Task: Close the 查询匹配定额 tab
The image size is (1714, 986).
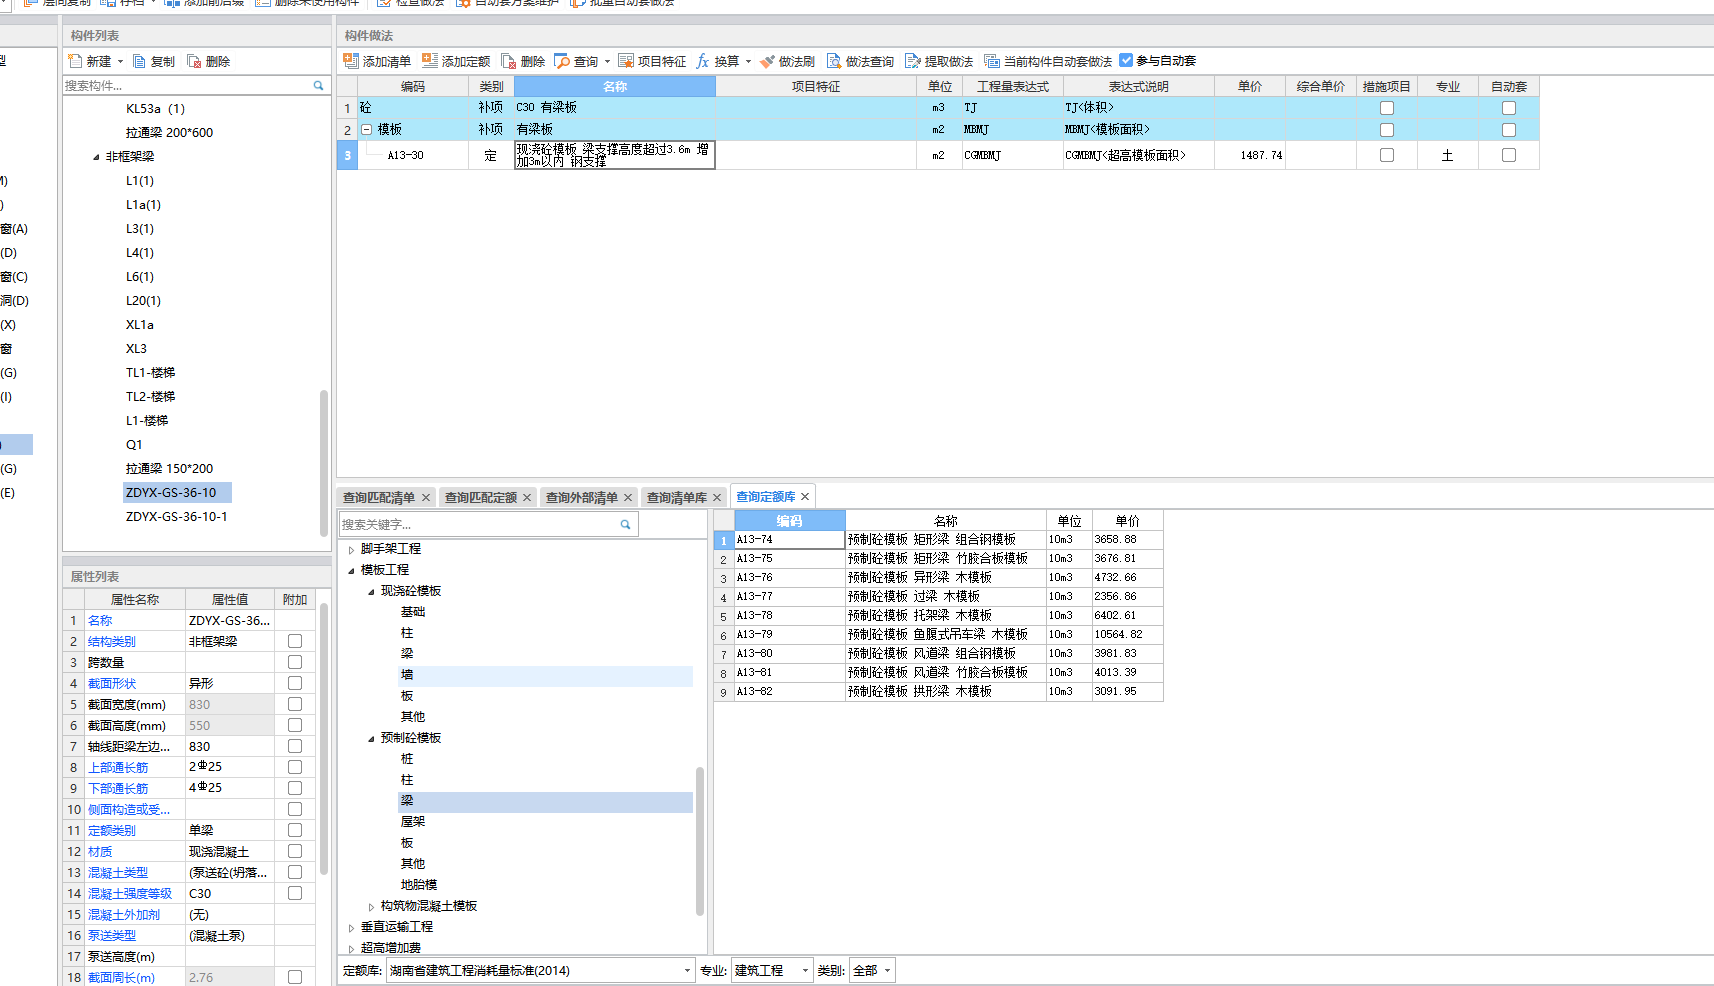Action: point(527,497)
